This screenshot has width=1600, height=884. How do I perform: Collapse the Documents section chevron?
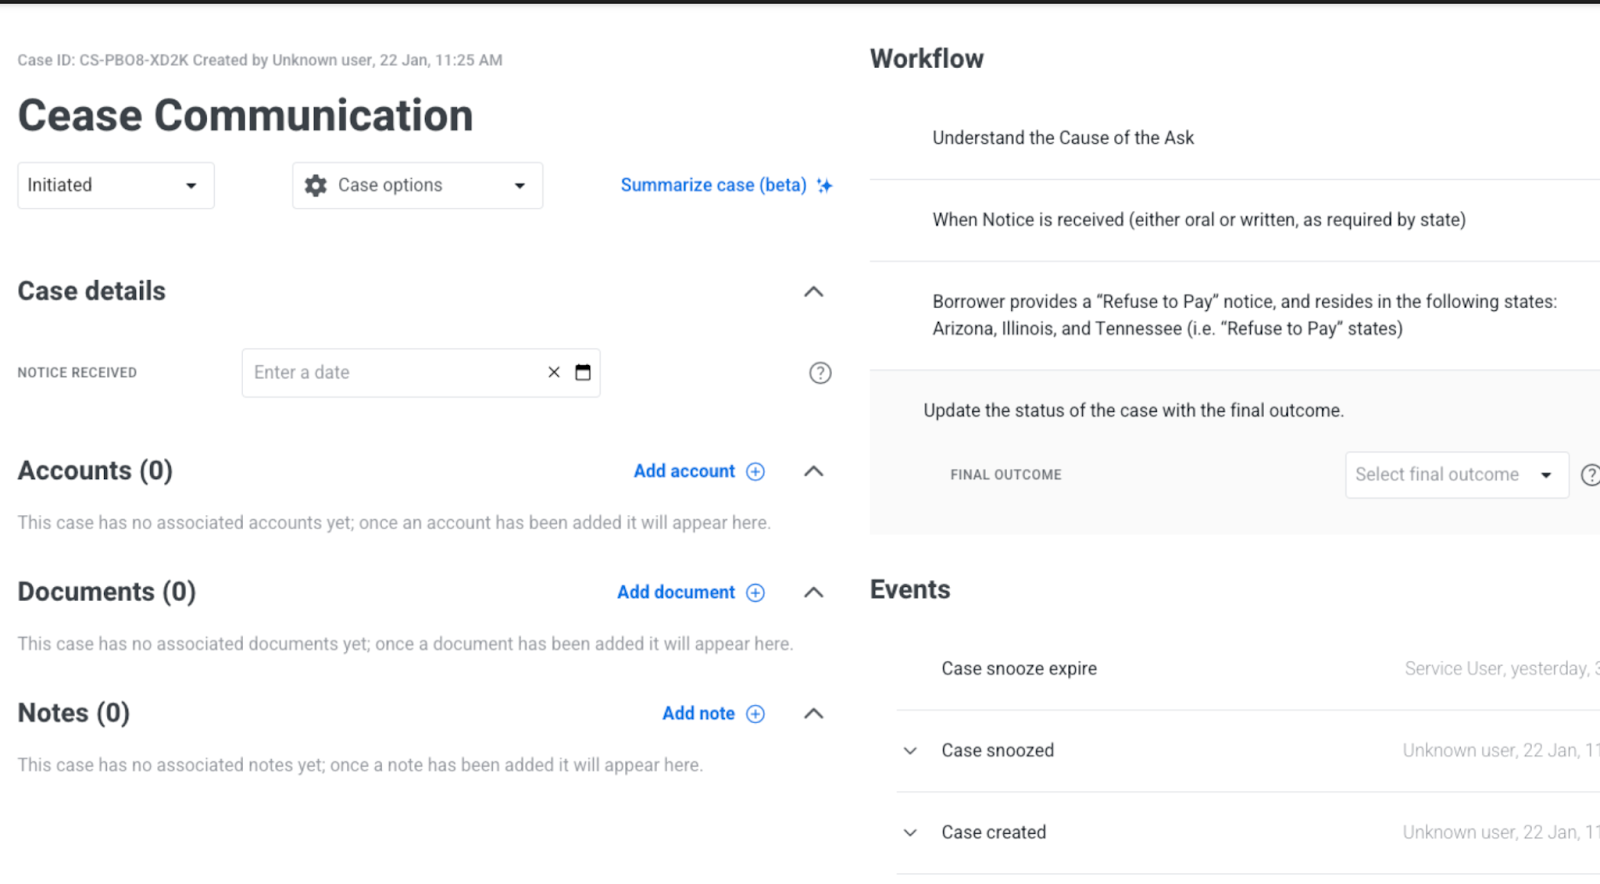(x=814, y=592)
